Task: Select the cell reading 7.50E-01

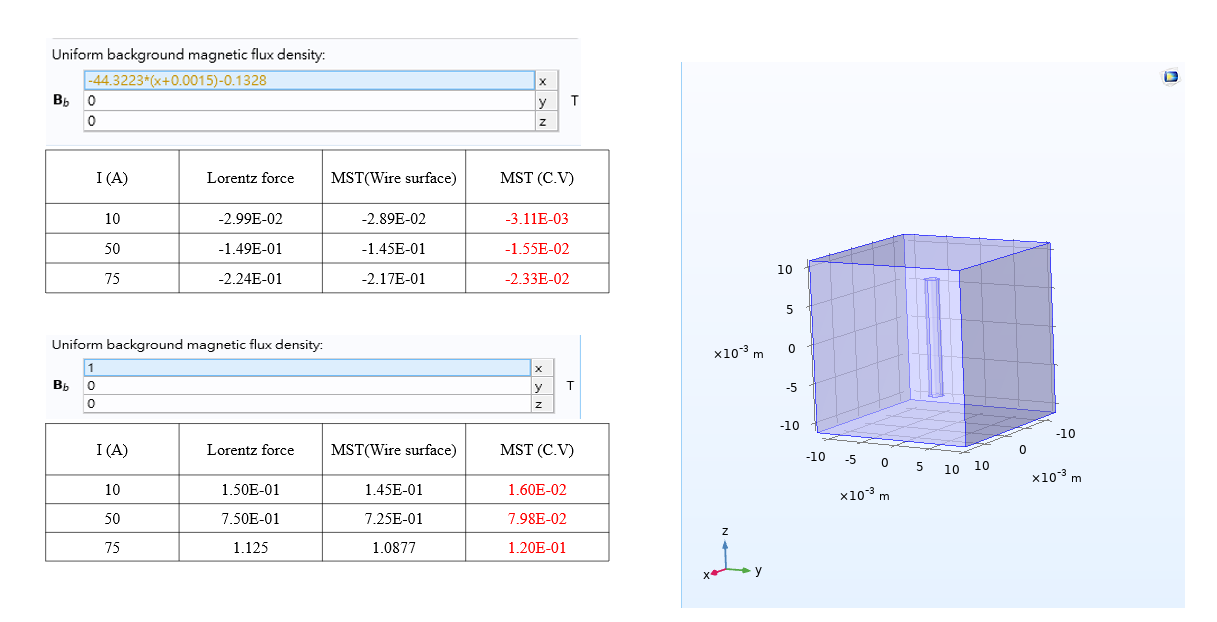Action: 250,519
